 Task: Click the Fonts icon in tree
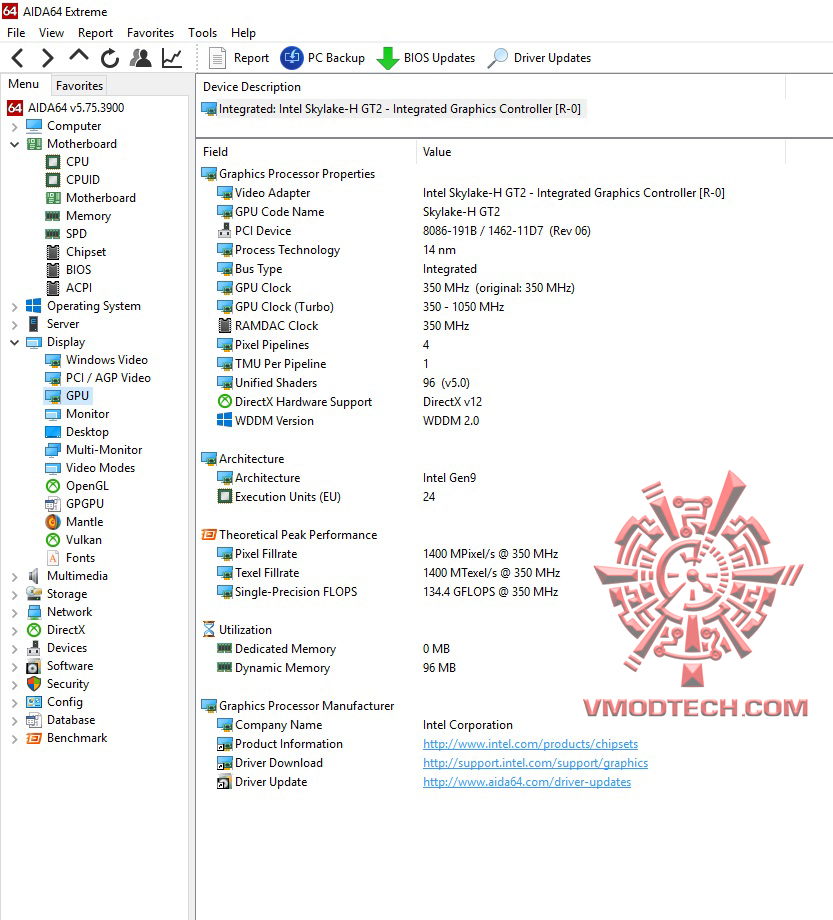tap(53, 558)
